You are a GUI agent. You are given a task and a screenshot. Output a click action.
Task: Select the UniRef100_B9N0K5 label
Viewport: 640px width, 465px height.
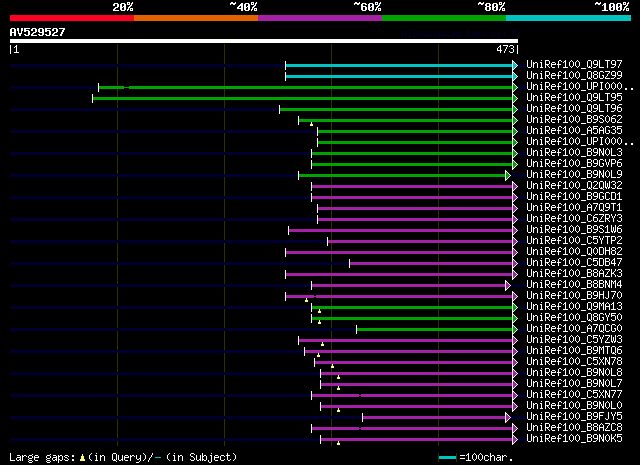click(574, 439)
